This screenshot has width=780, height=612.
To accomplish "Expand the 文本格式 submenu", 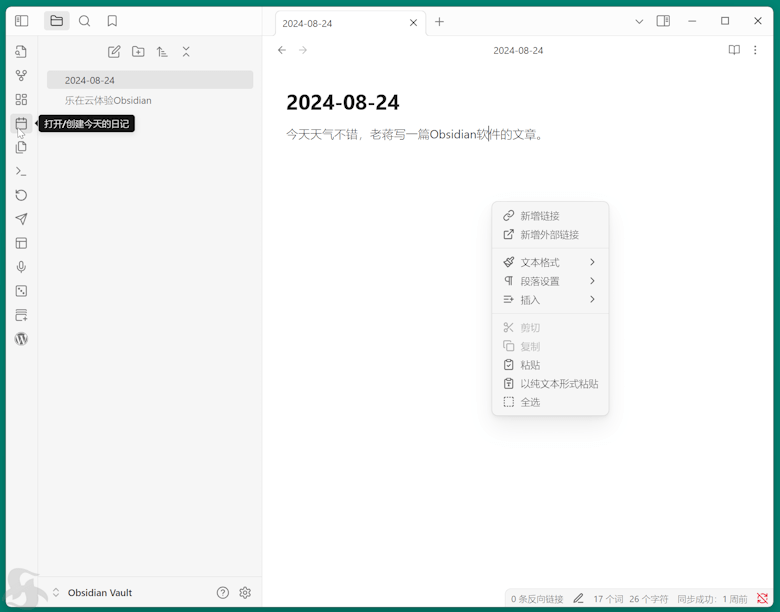I will pyautogui.click(x=550, y=262).
